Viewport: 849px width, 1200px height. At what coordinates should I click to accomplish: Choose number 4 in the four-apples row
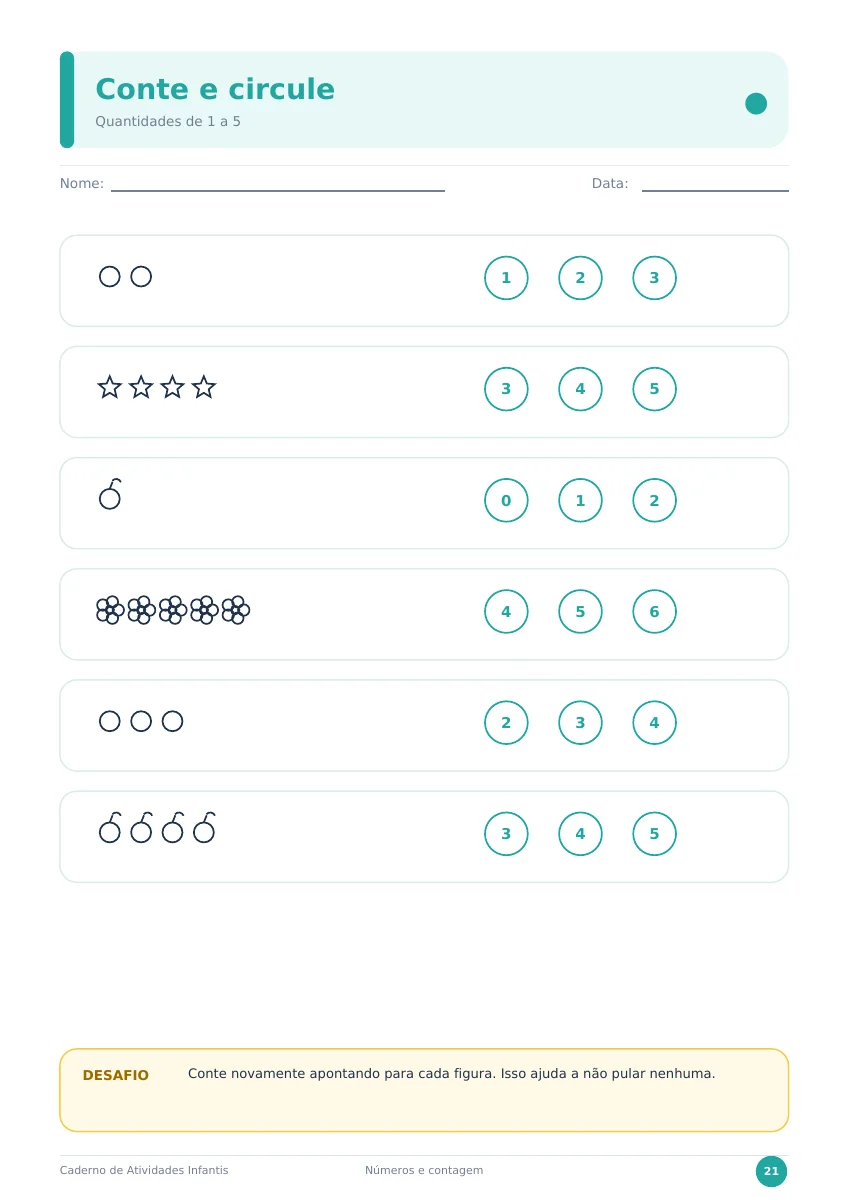tap(580, 834)
